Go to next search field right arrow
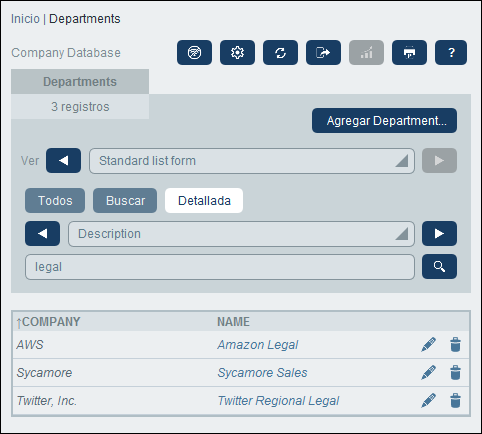482x434 pixels. click(x=439, y=234)
